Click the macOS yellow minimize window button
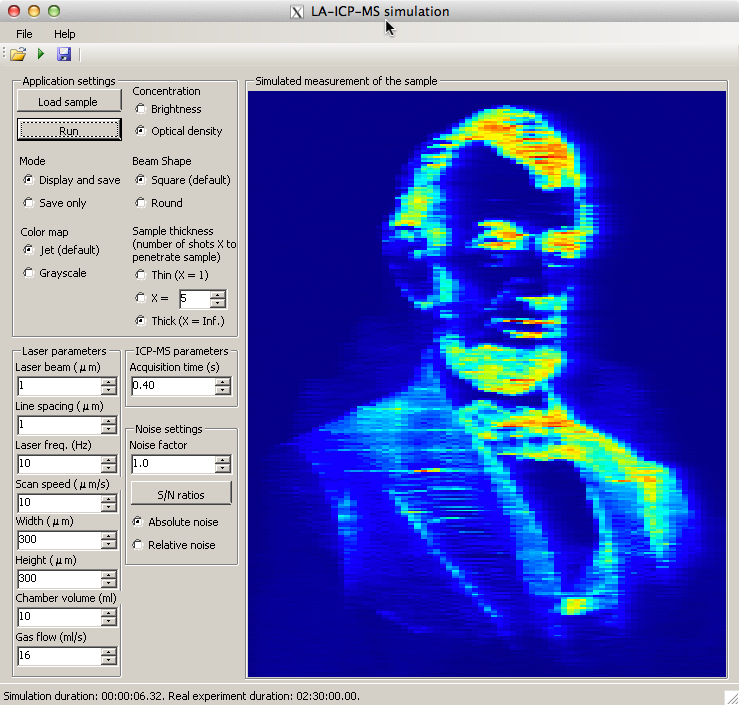Image resolution: width=739 pixels, height=705 pixels. pos(34,11)
